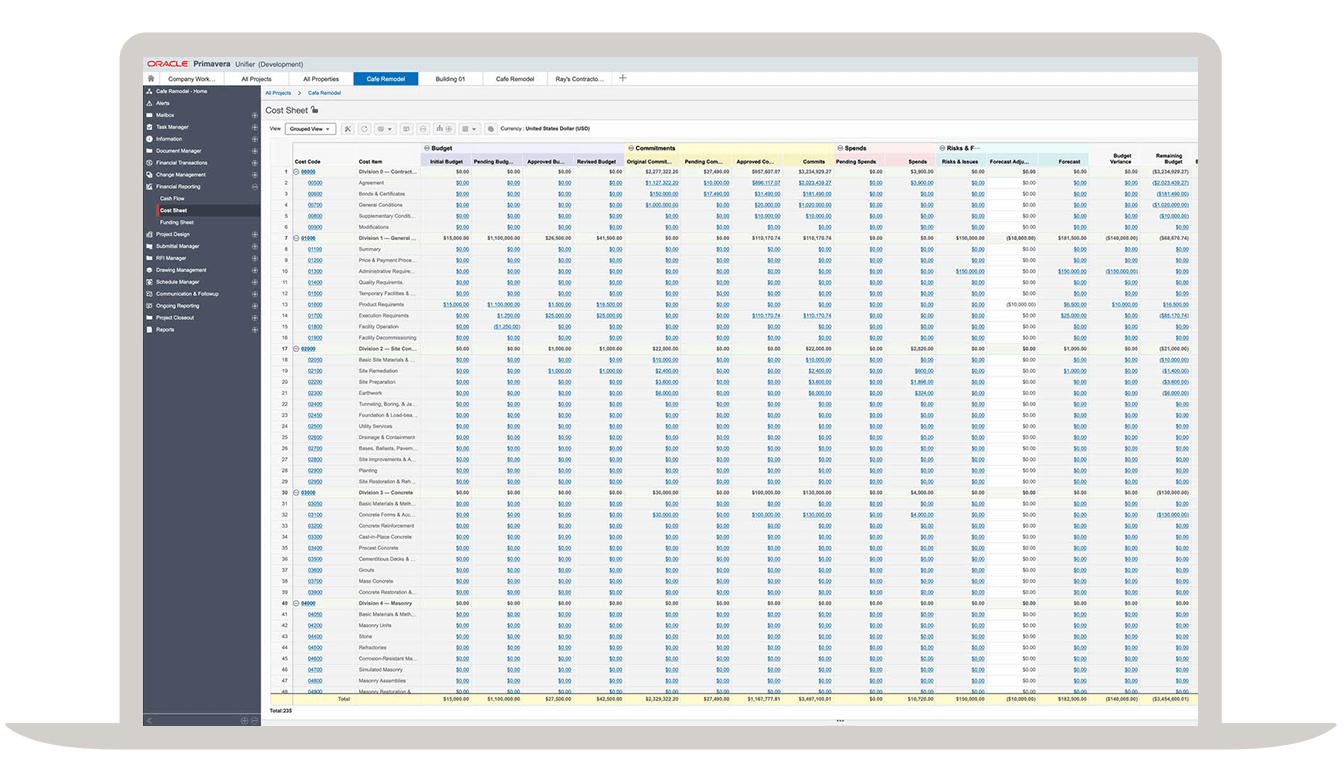Click Initial Budget column header
The height and width of the screenshot is (764, 1344).
pyautogui.click(x=446, y=161)
